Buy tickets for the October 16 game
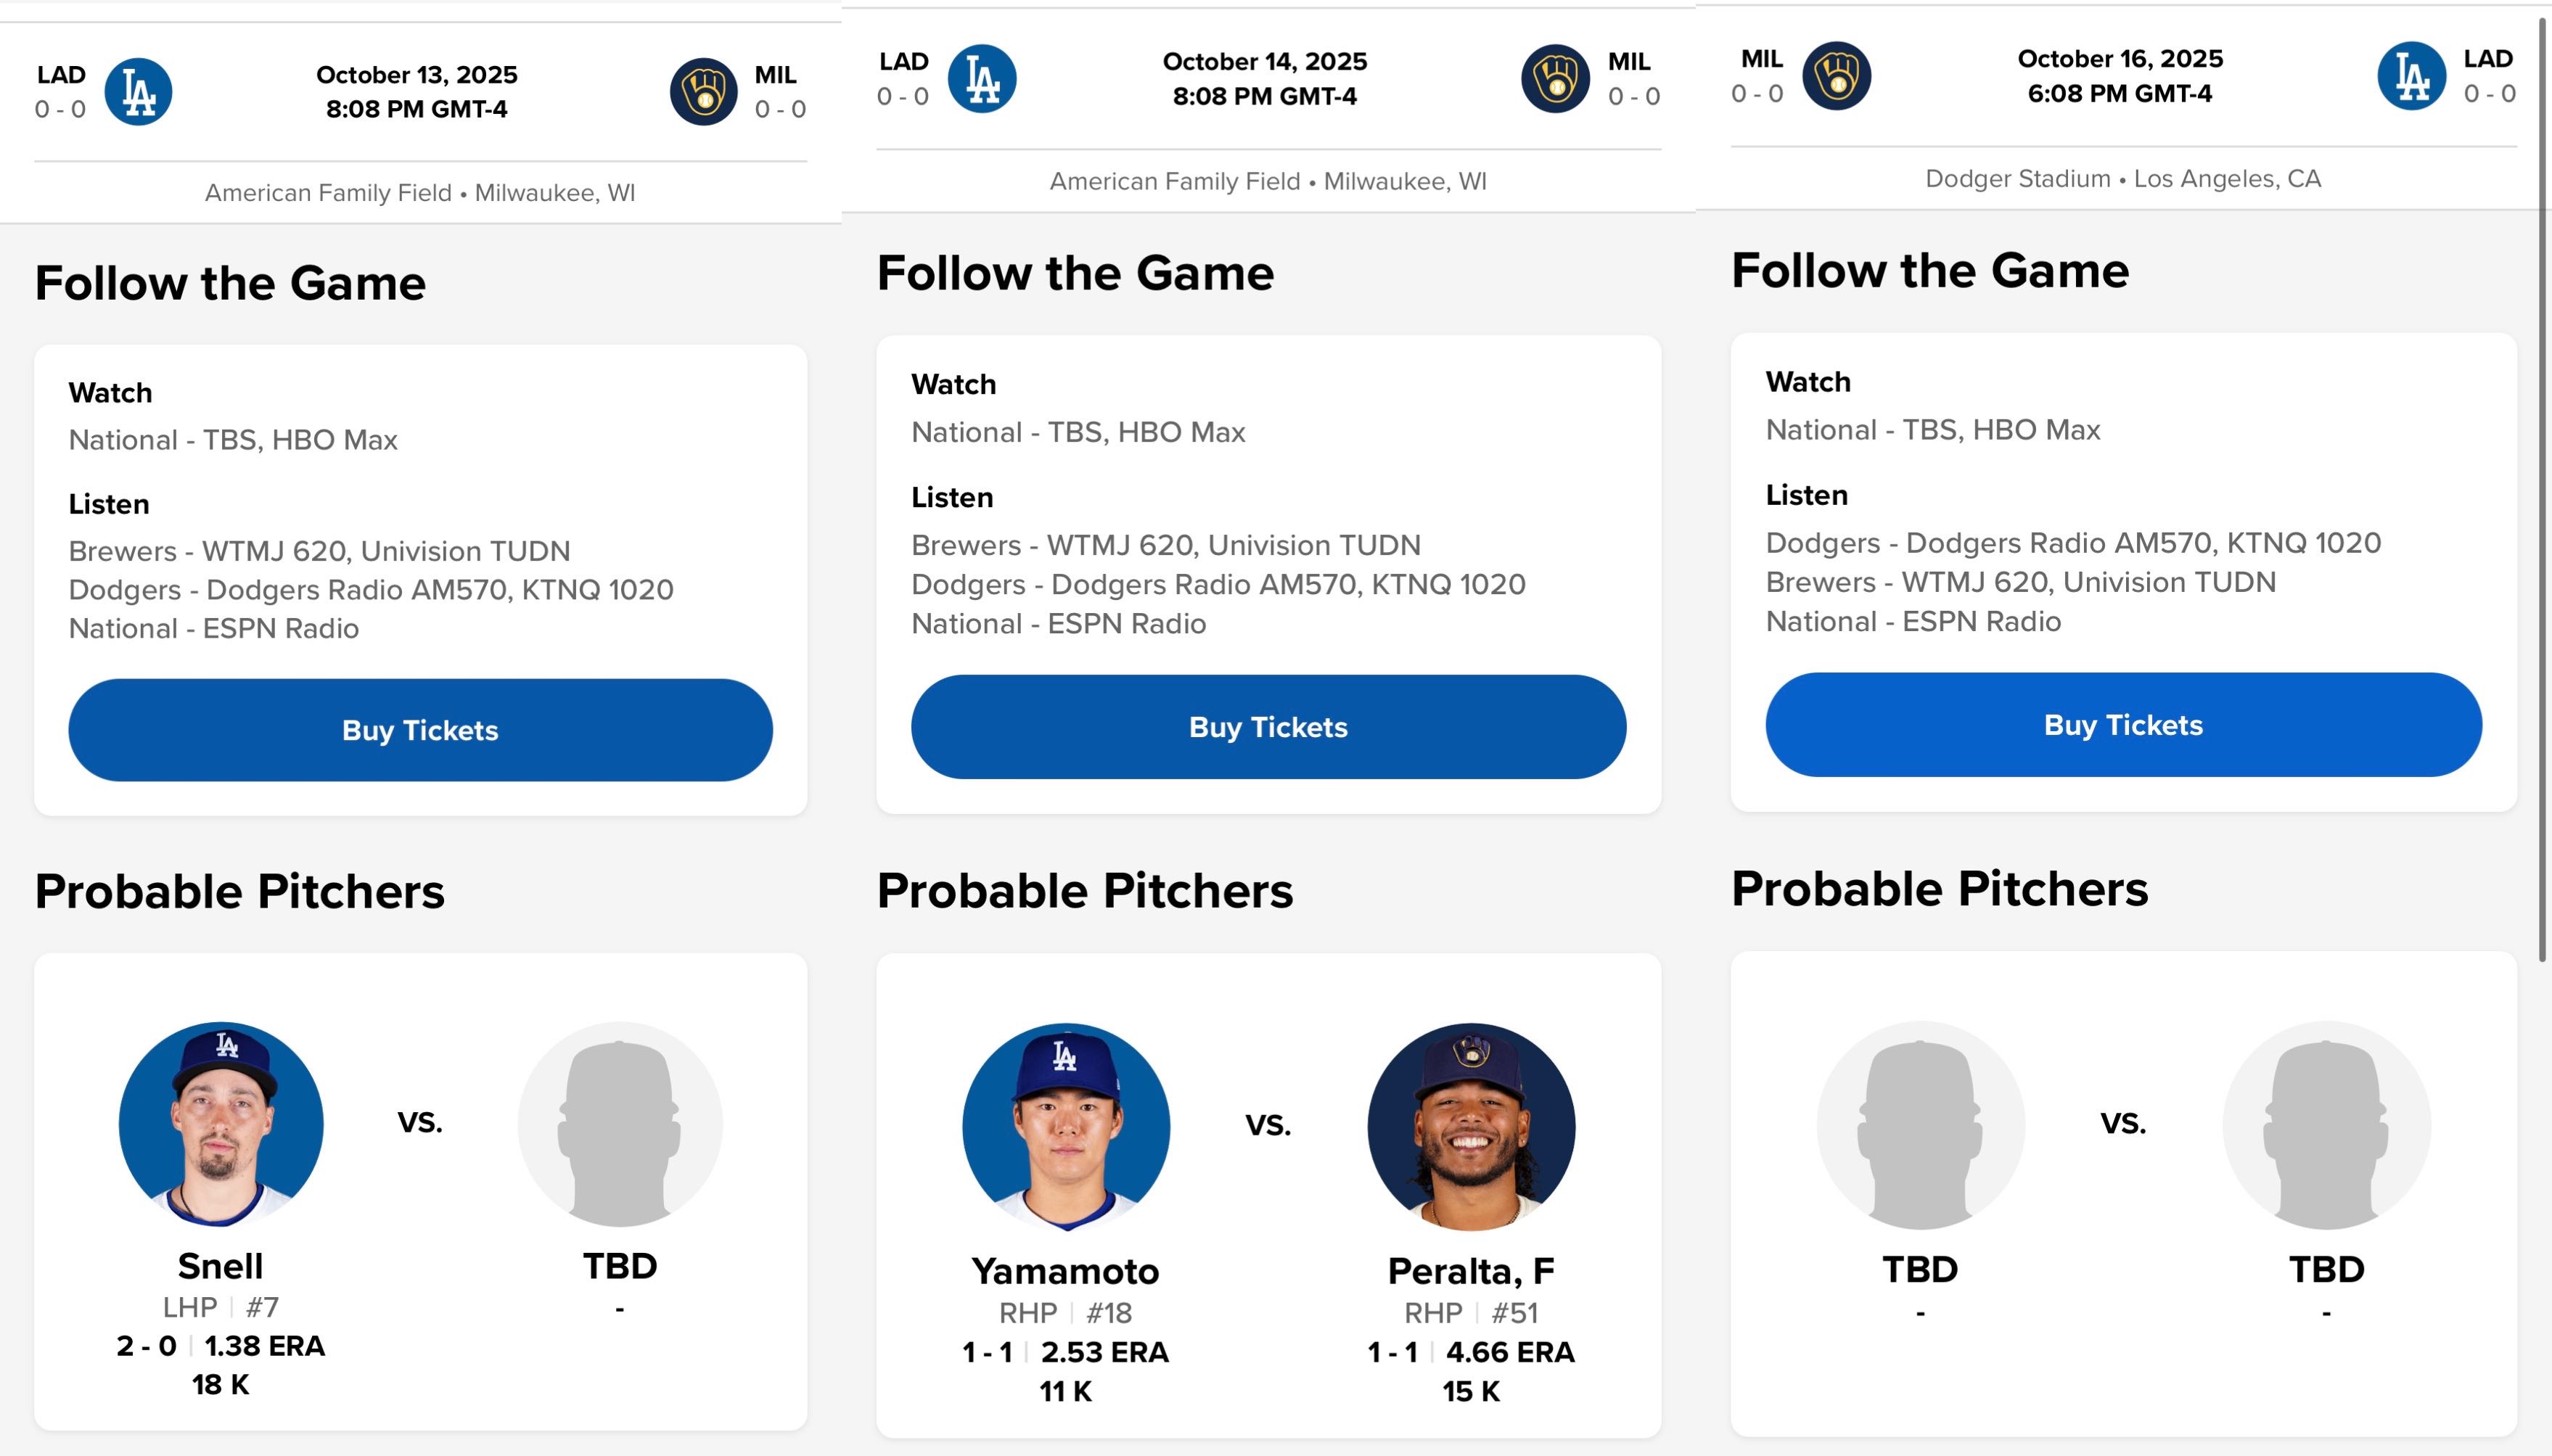 pyautogui.click(x=2123, y=725)
